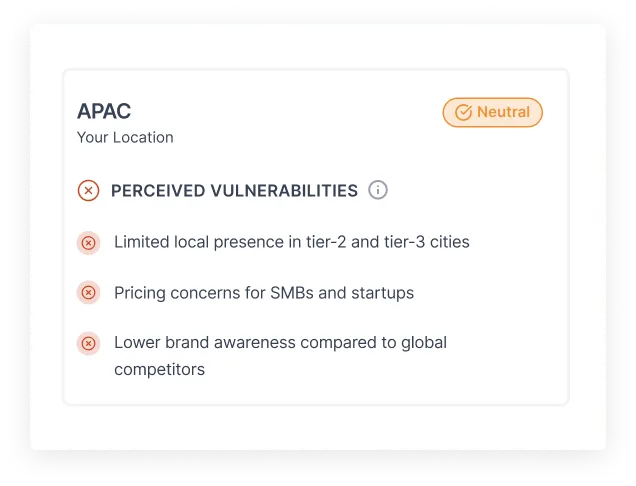636x486 pixels.
Task: Click the red X icon before Perceived Vulnerabilities
Action: click(x=89, y=190)
